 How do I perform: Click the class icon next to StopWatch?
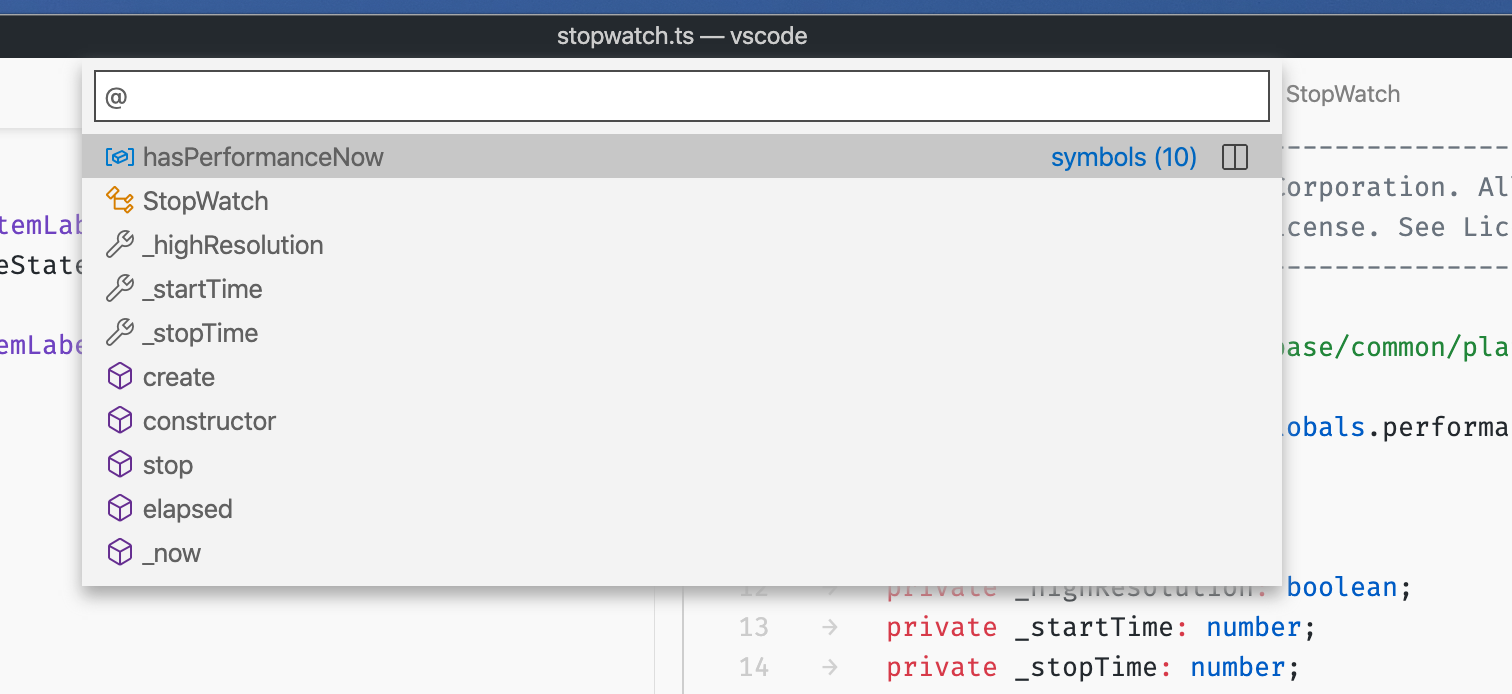[x=120, y=200]
